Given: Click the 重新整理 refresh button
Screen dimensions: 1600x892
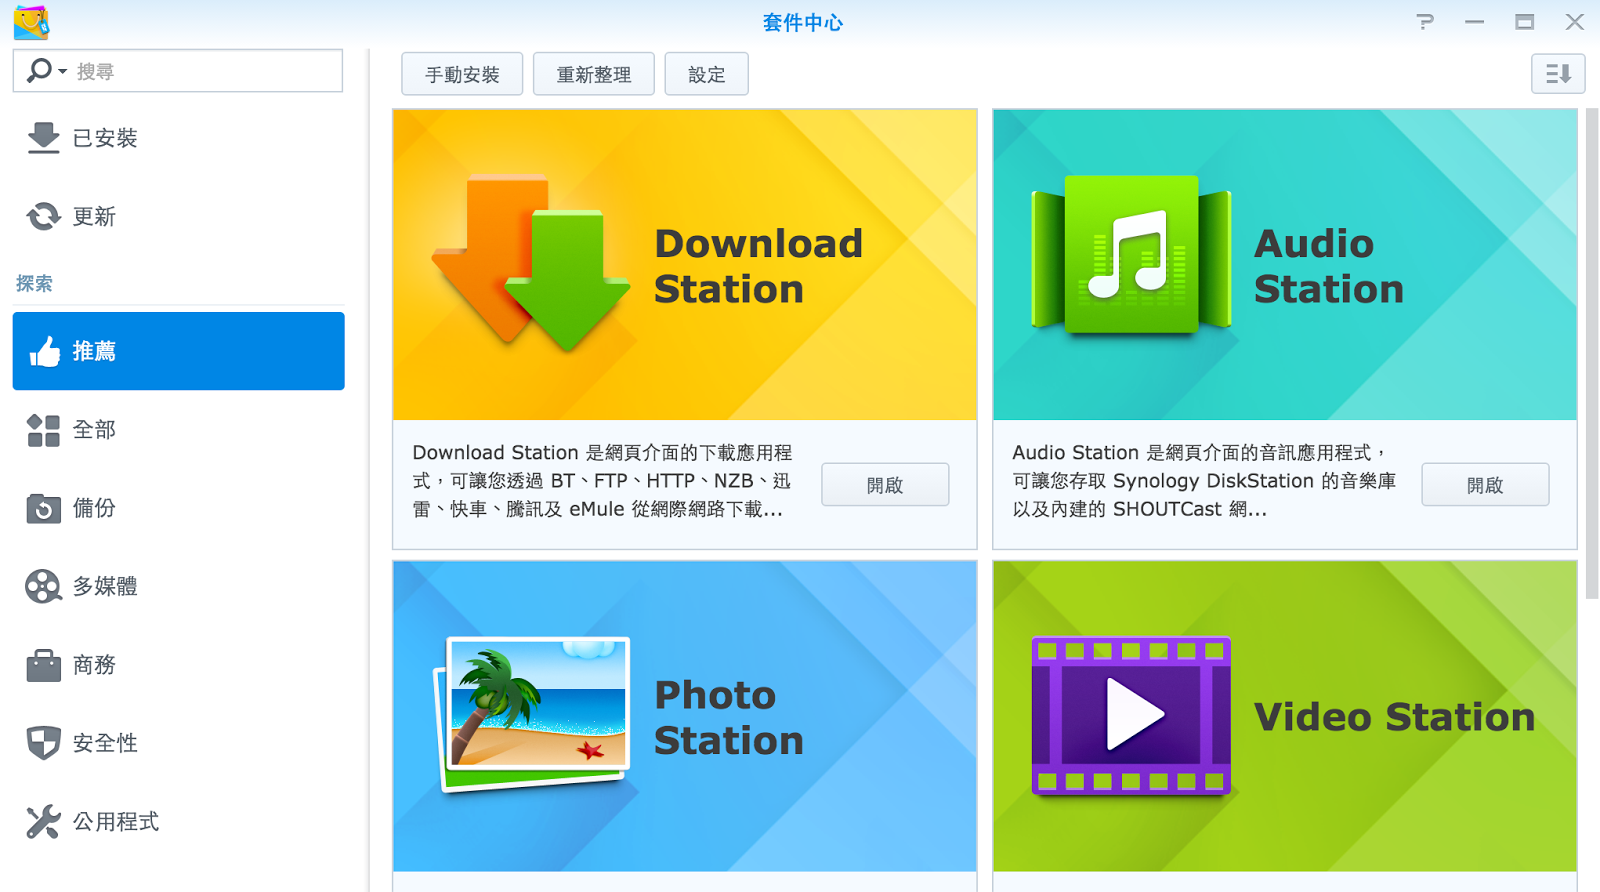Looking at the screenshot, I should 594,74.
